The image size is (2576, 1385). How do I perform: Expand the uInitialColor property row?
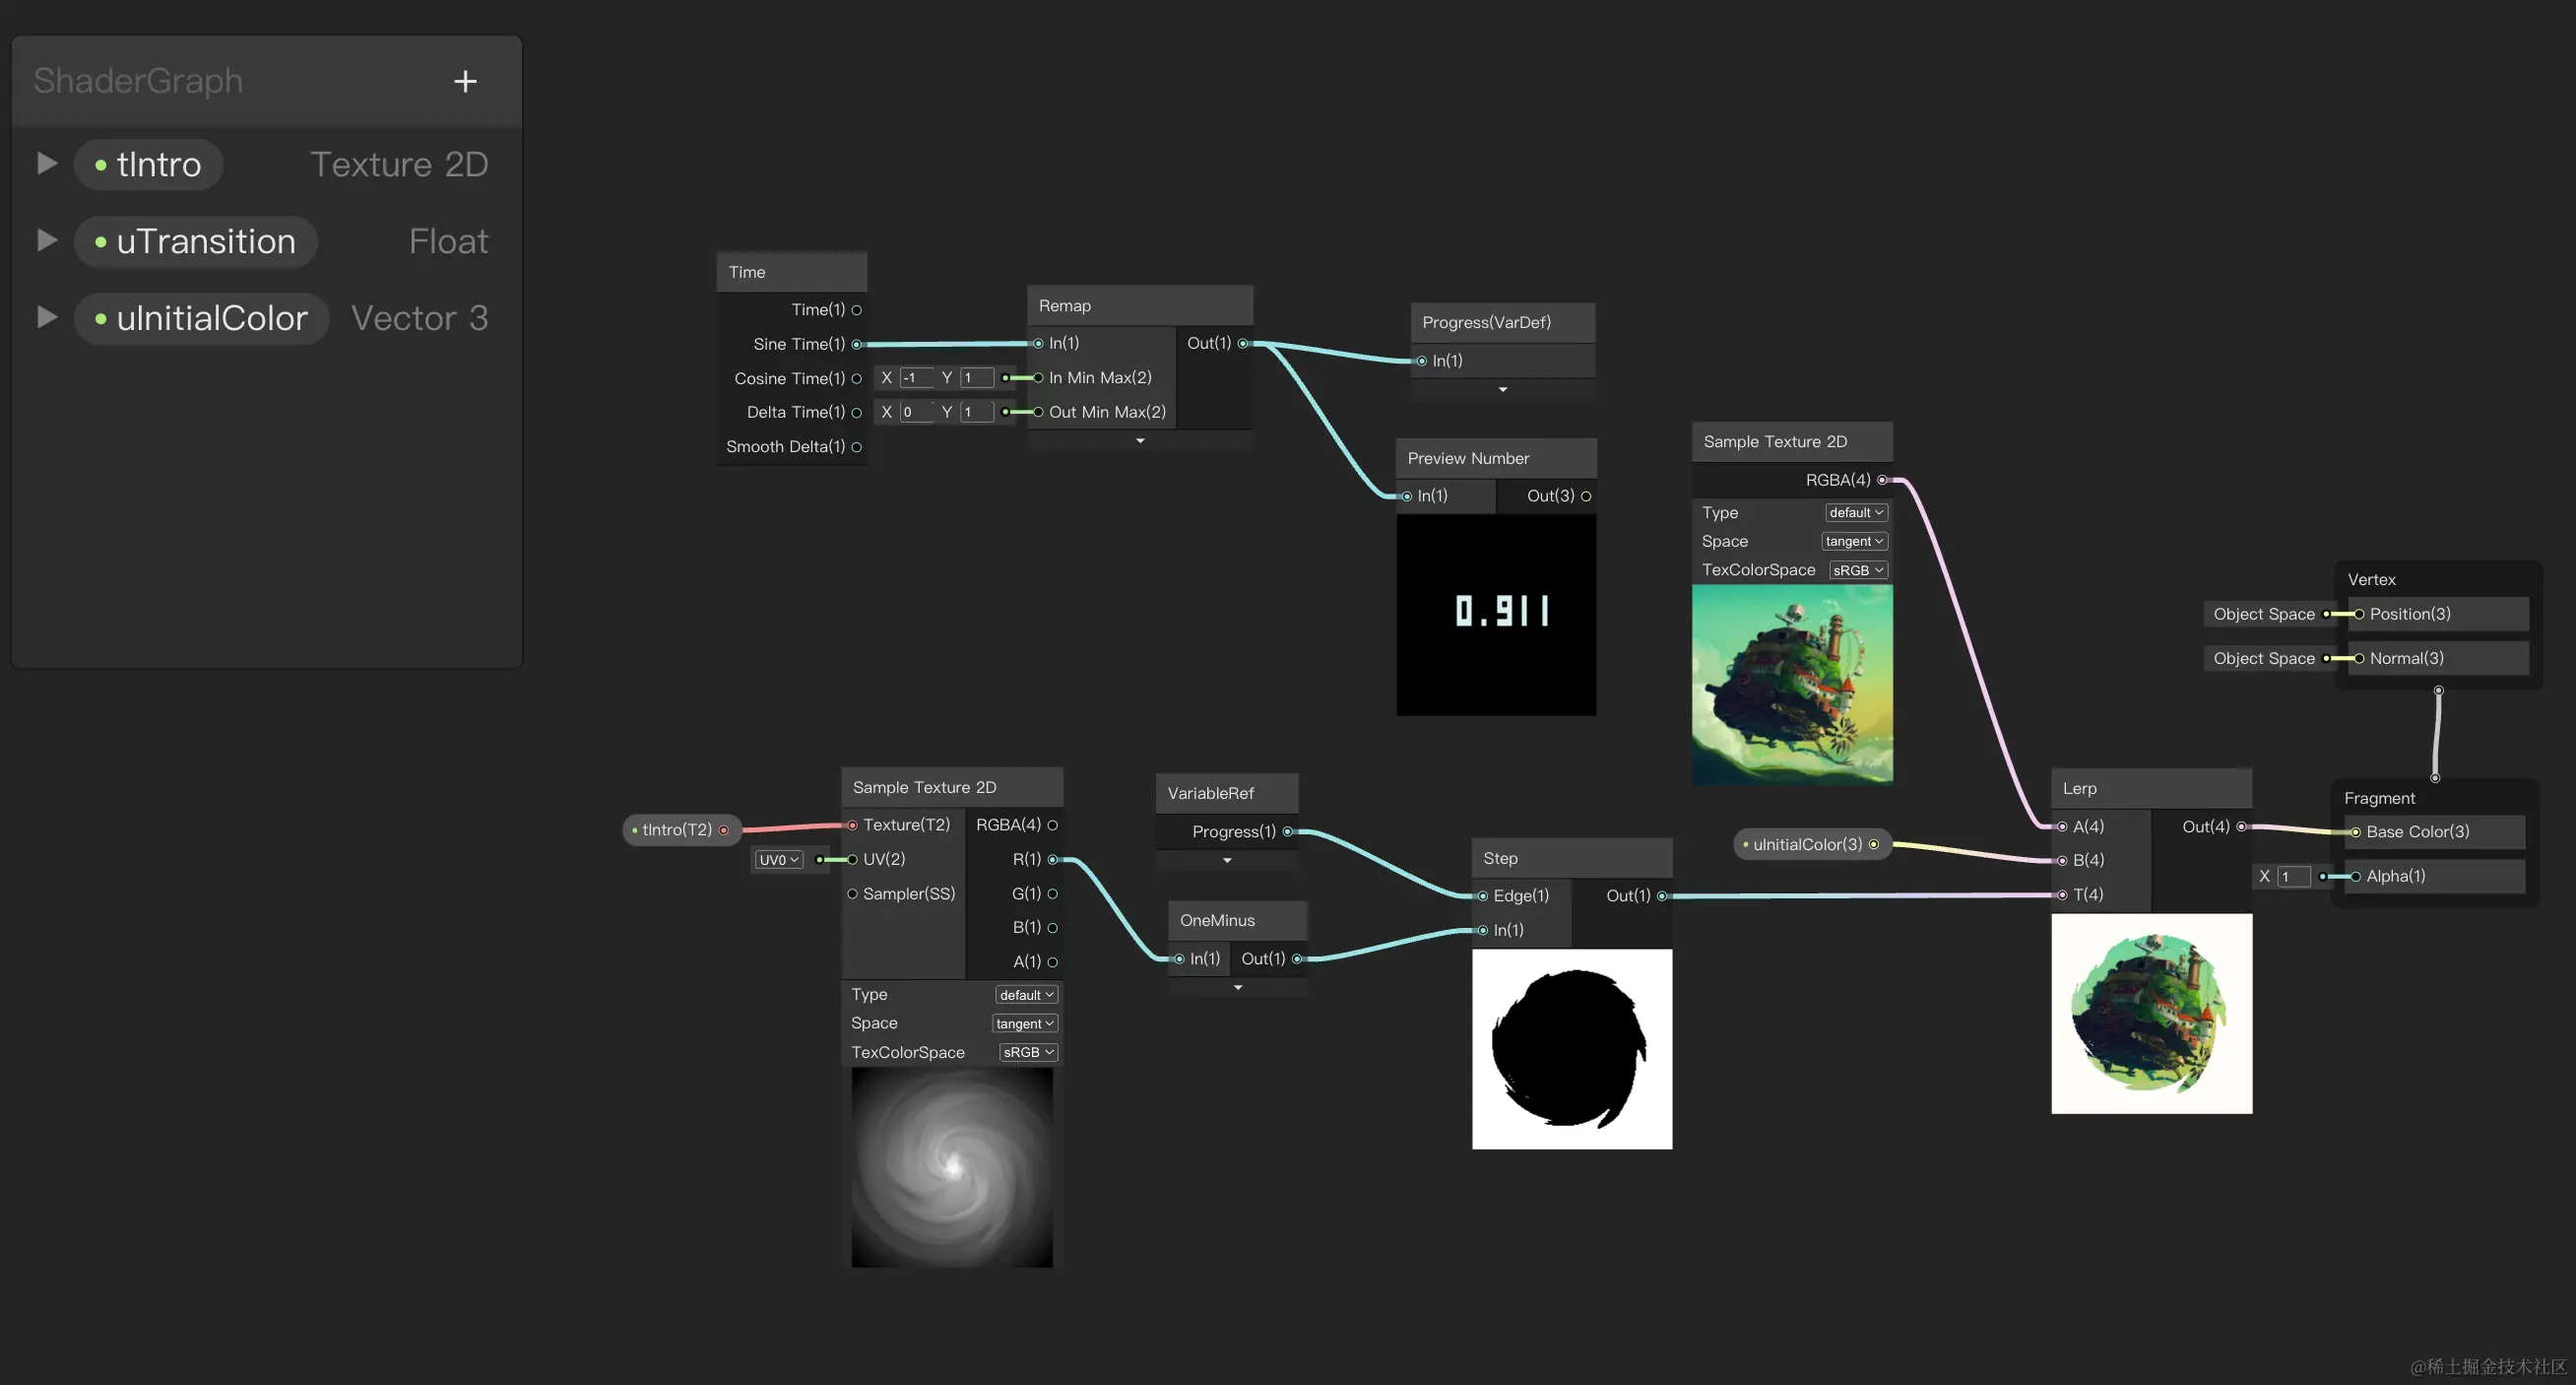pyautogui.click(x=46, y=317)
